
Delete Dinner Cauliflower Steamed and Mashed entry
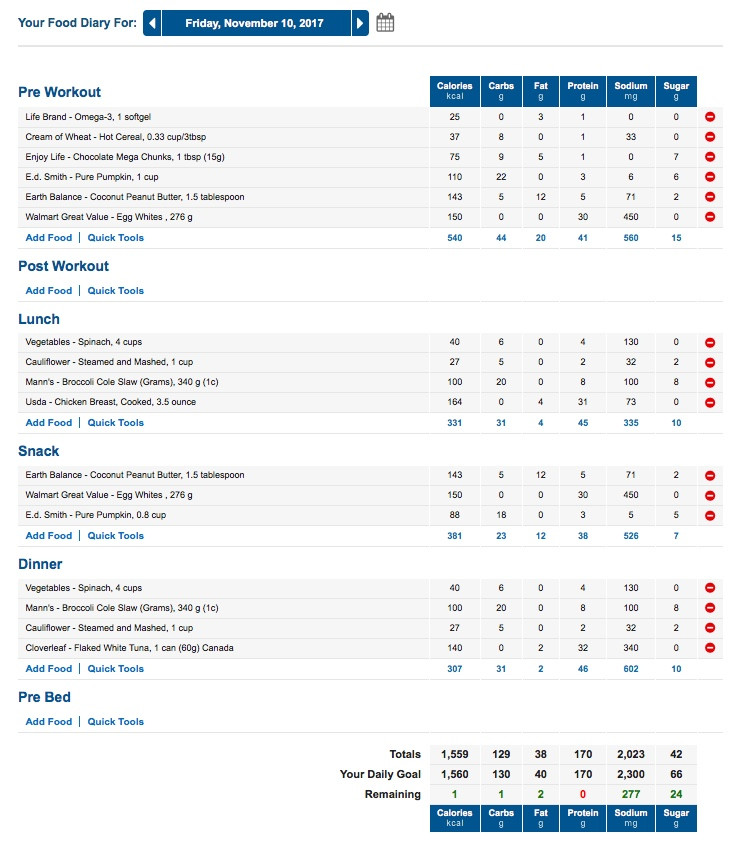710,628
